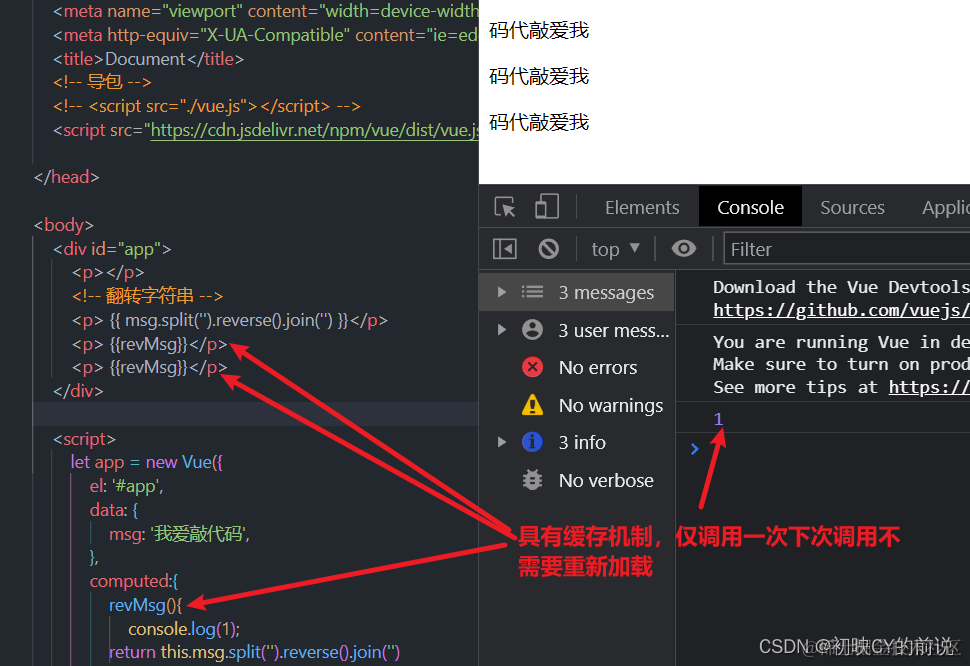Select the second 码代敲爱我 paragraph in page
Viewport: 970px width, 666px height.
click(x=539, y=76)
